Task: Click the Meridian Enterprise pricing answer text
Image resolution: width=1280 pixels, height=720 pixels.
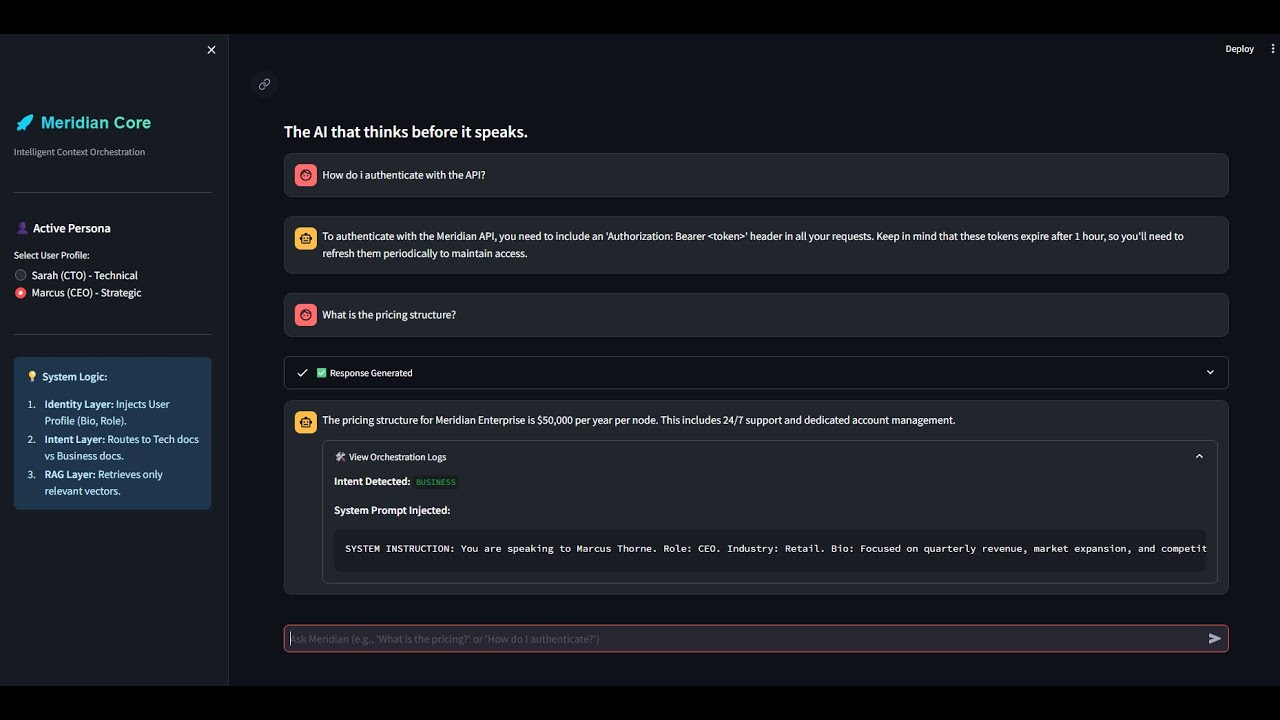Action: 638,420
